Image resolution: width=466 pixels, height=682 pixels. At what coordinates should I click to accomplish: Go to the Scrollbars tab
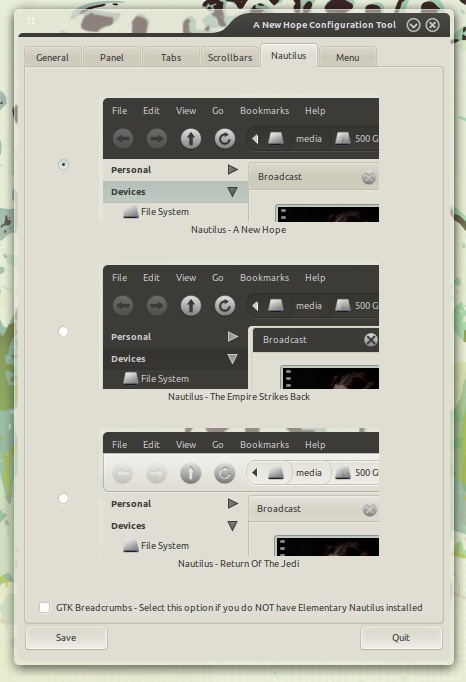tap(230, 57)
